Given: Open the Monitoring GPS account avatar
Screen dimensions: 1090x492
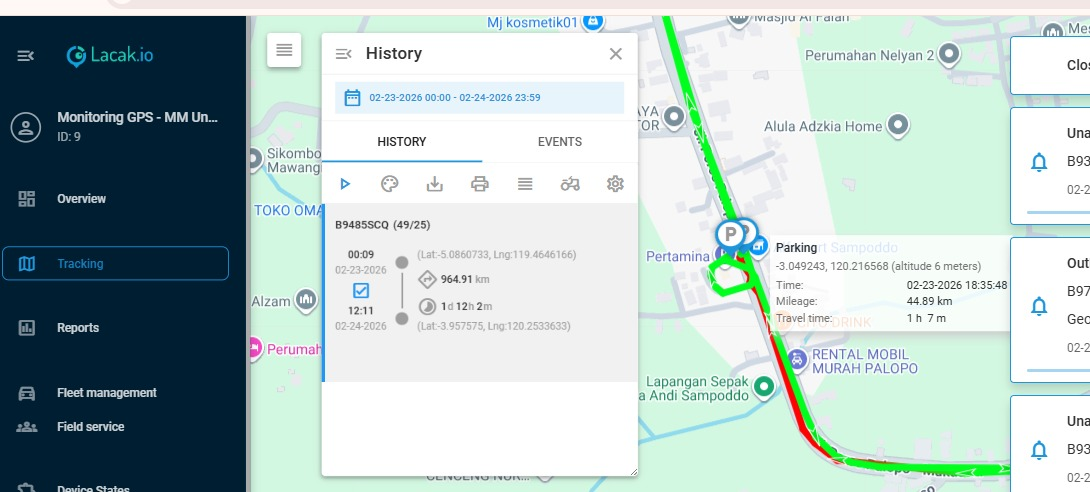Looking at the screenshot, I should tap(26, 127).
